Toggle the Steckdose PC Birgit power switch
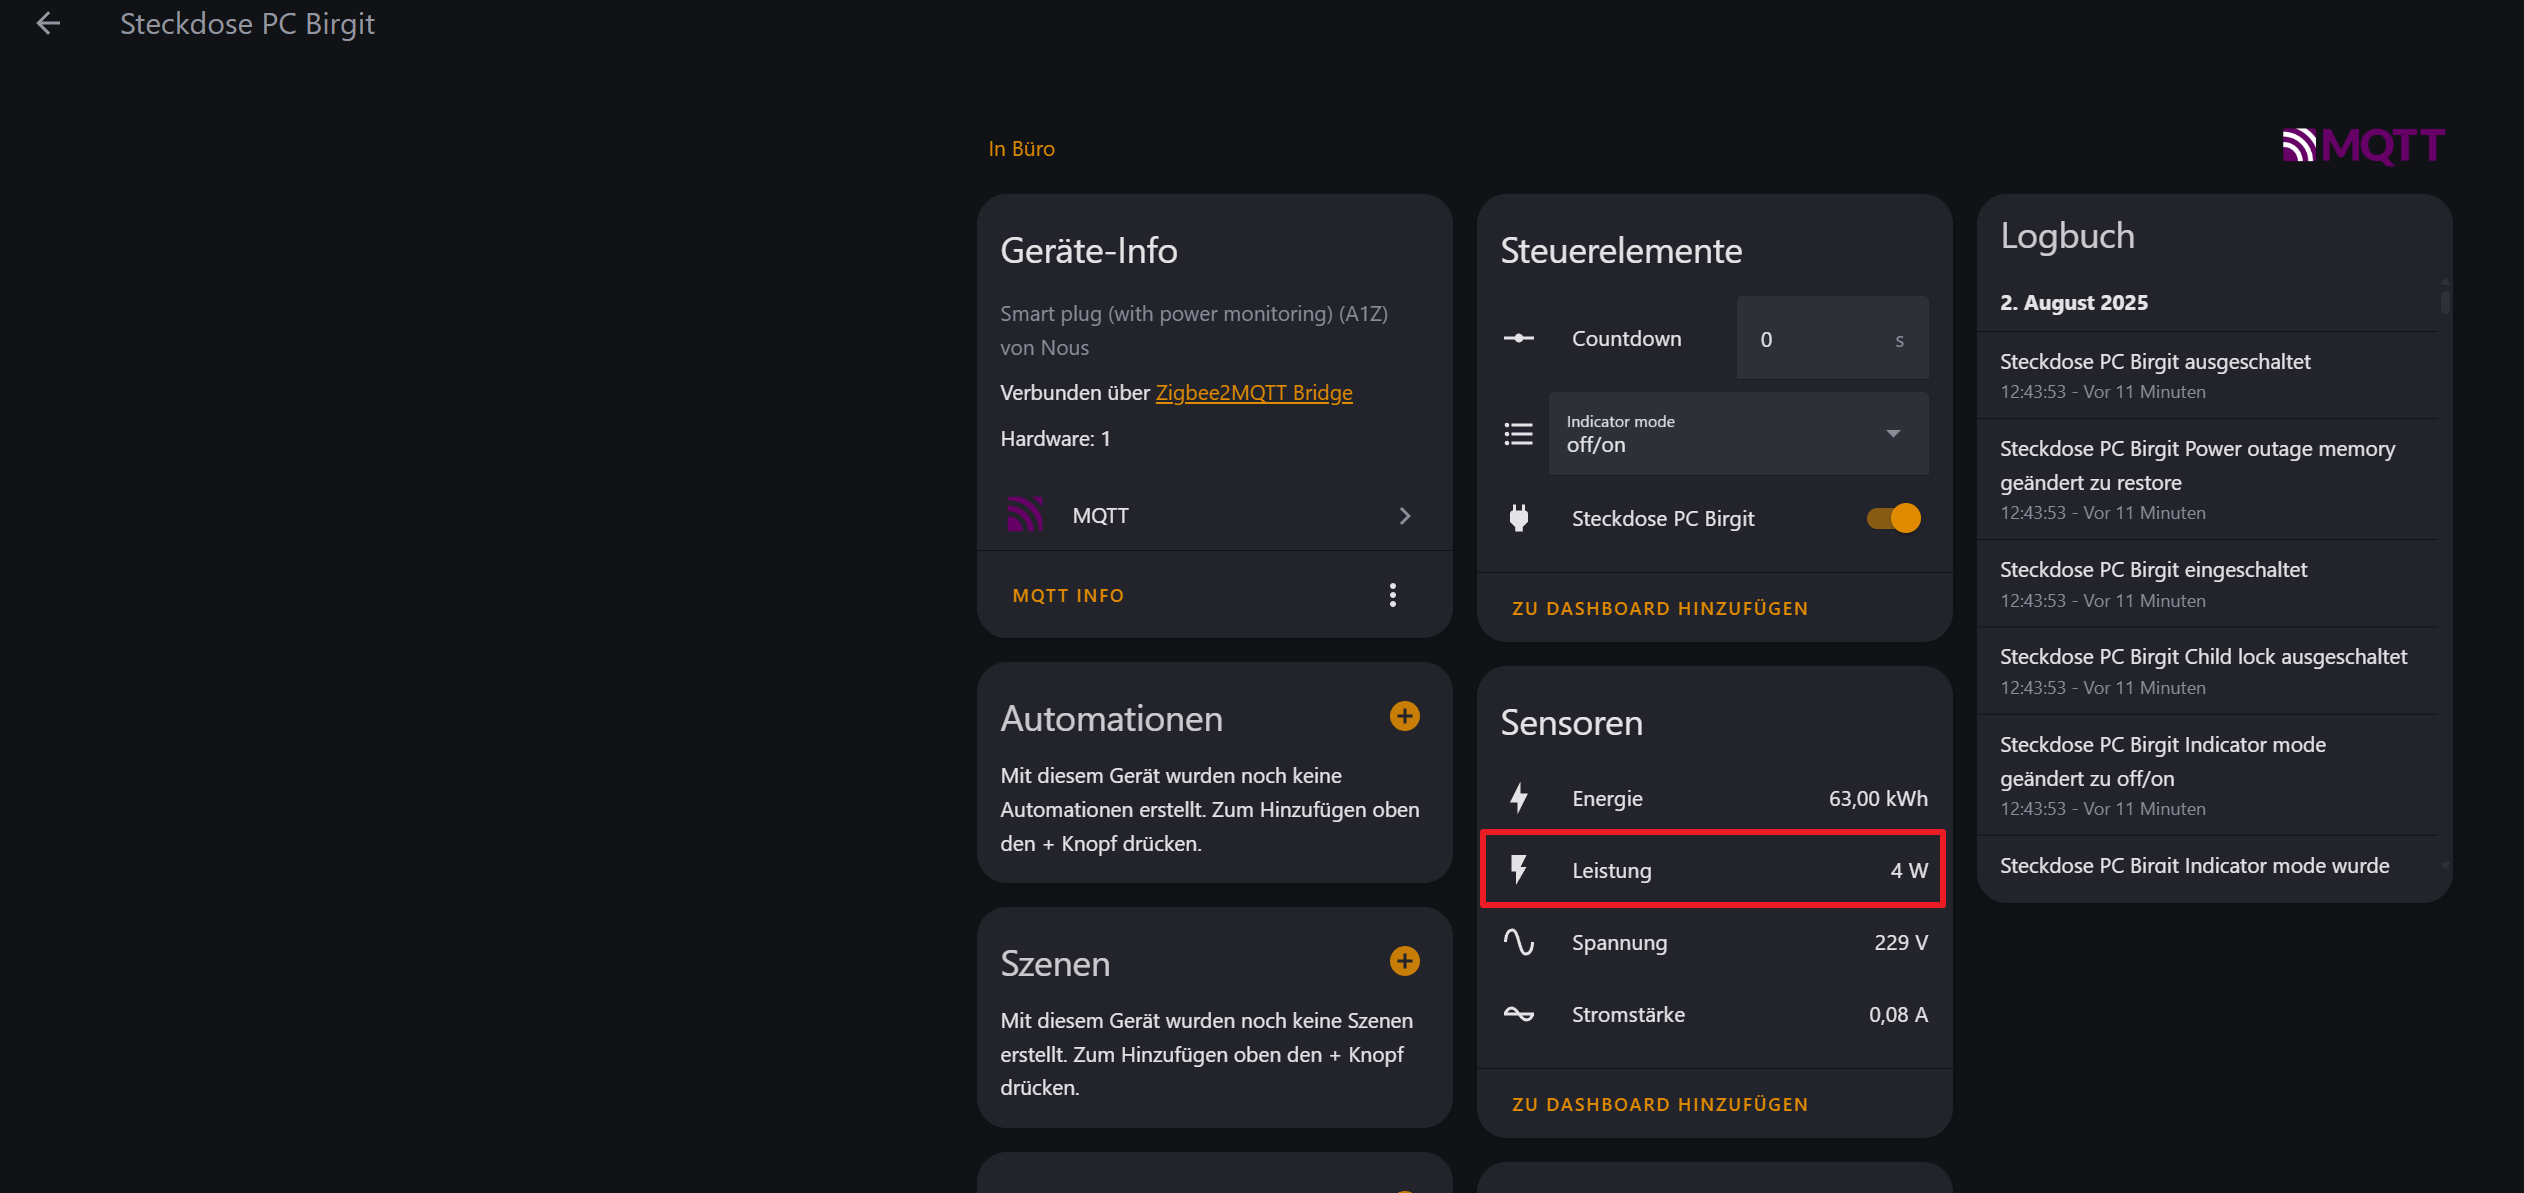This screenshot has height=1193, width=2524. [1890, 518]
